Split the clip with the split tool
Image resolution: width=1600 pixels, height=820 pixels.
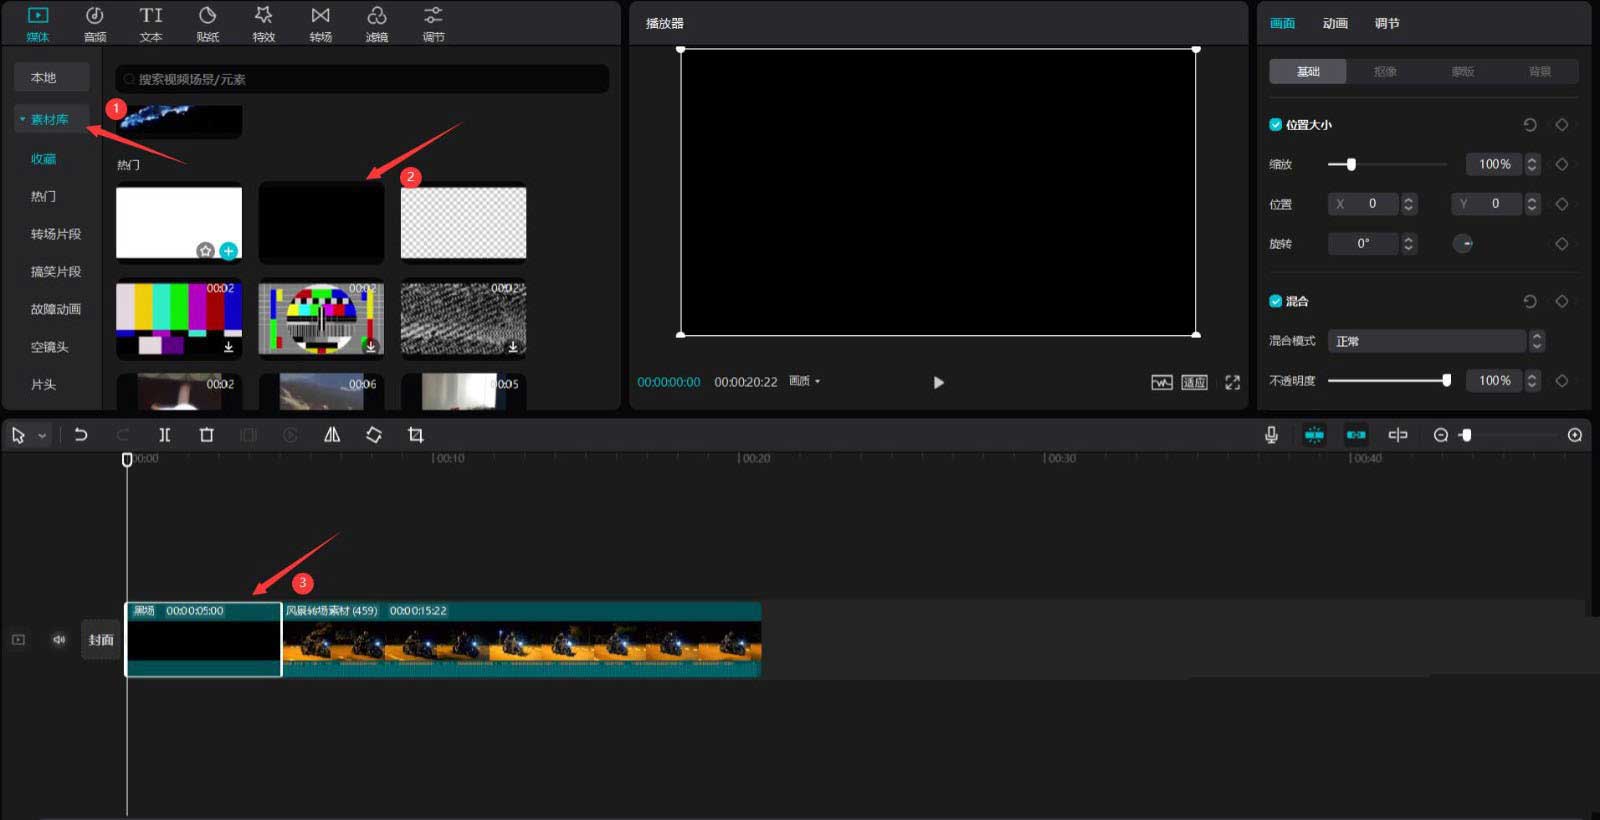coord(165,435)
